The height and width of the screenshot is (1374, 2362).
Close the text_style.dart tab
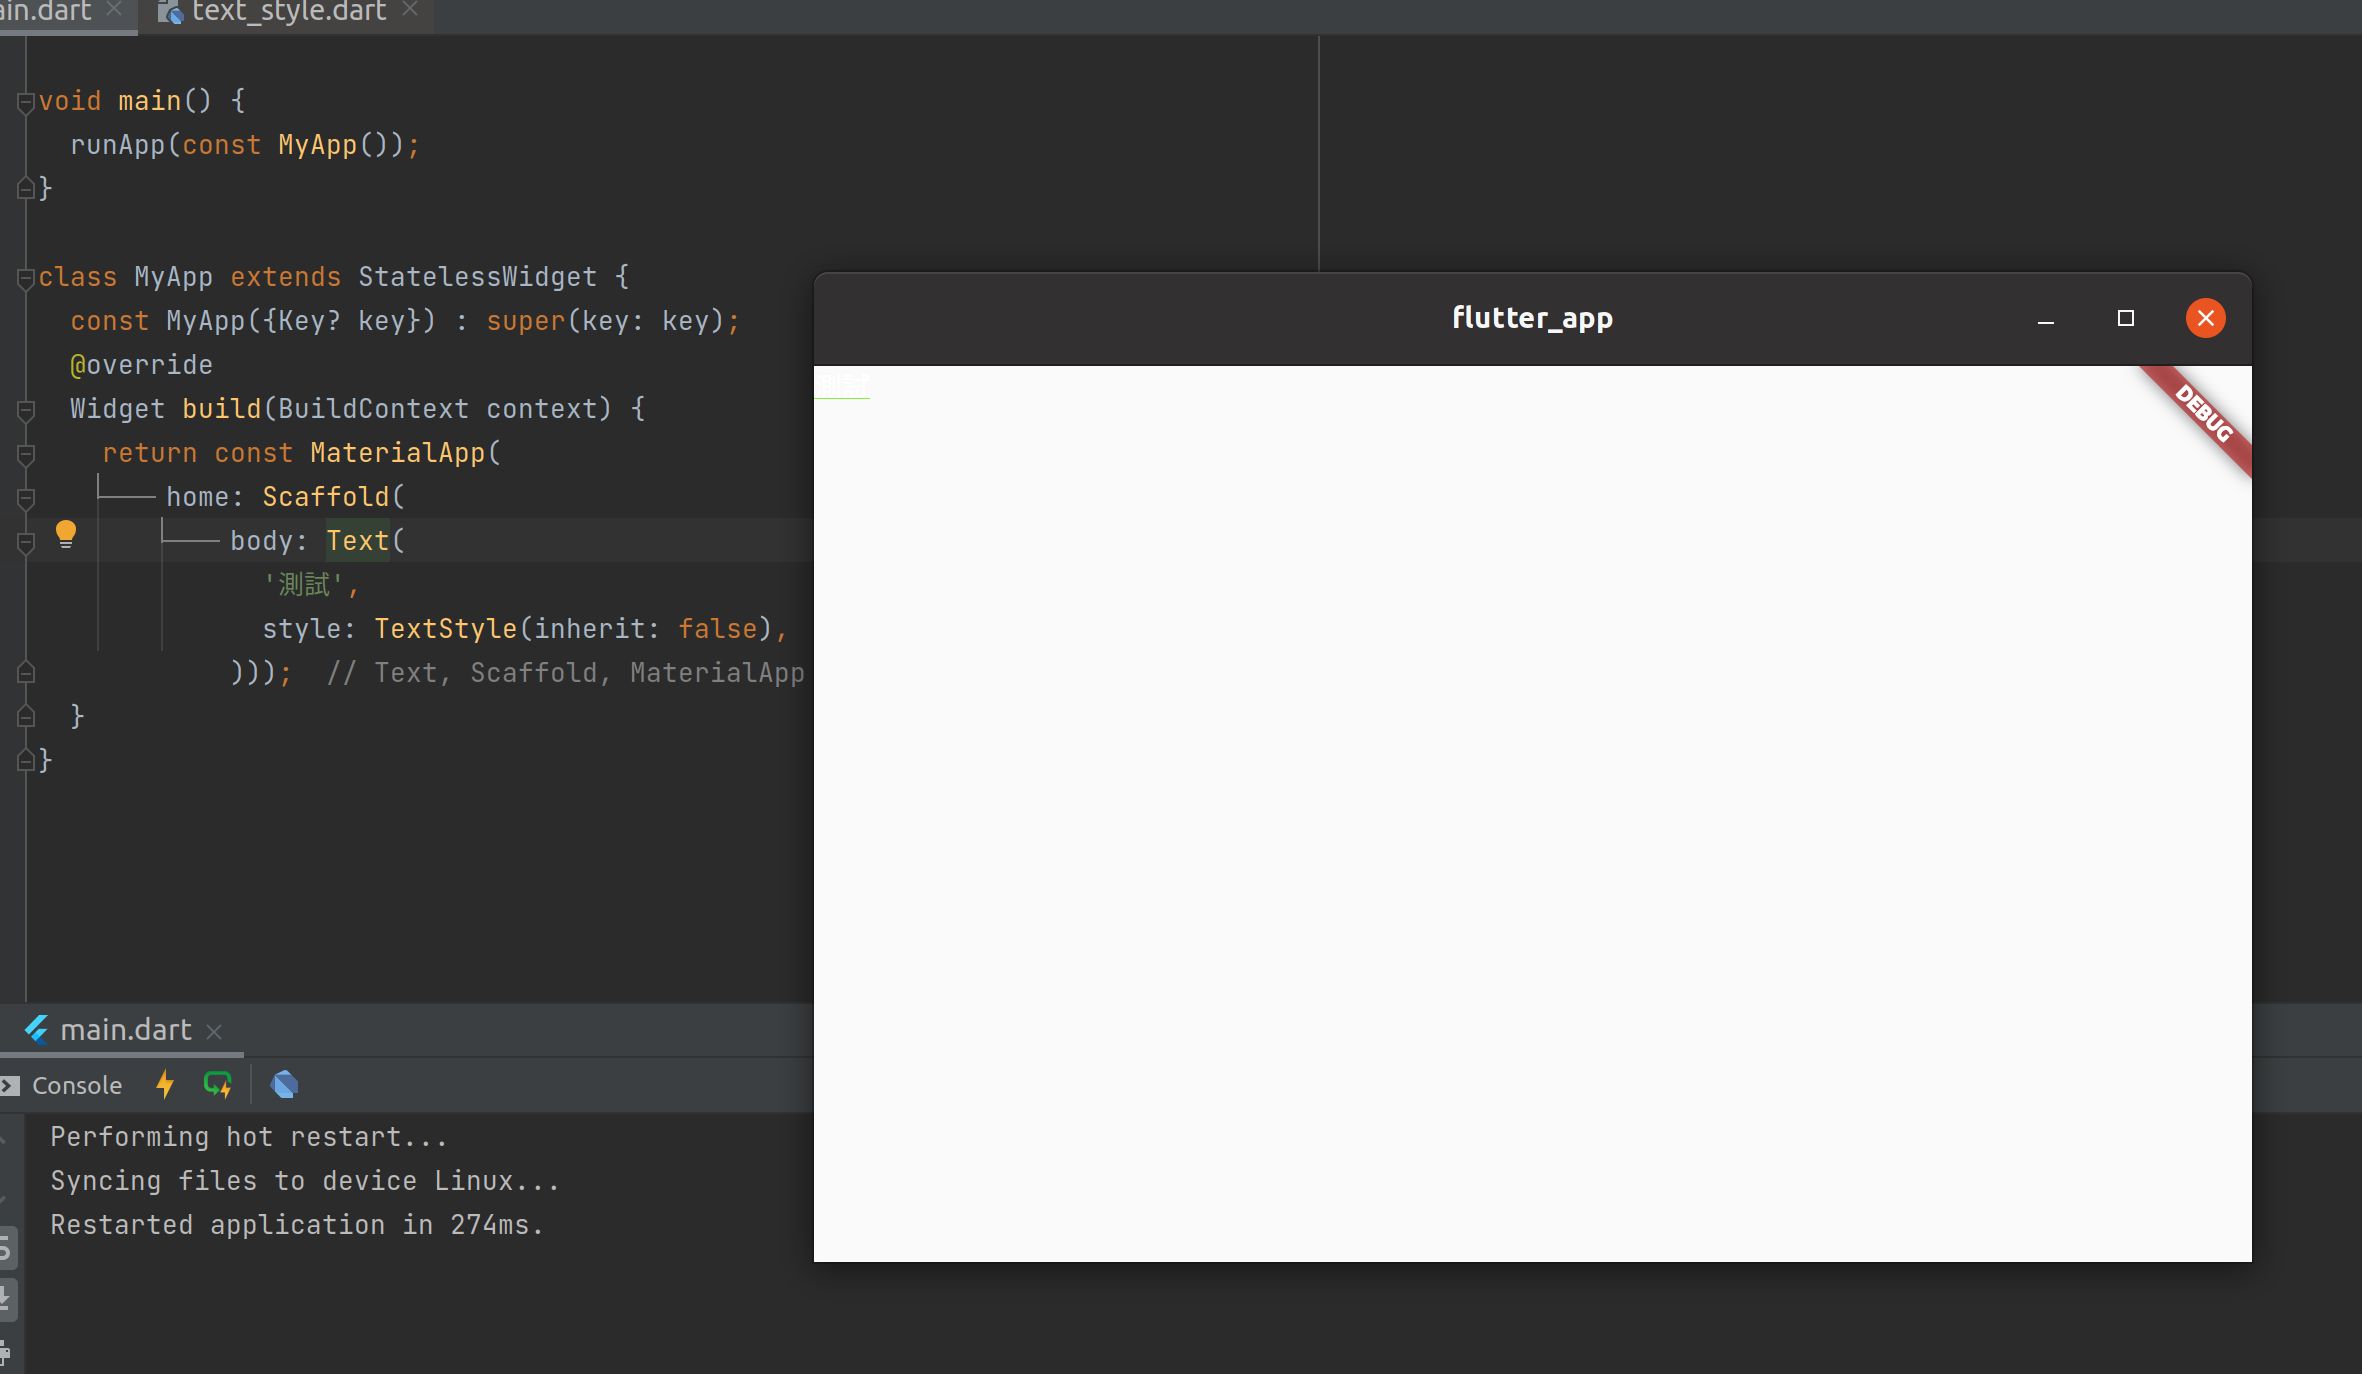click(x=411, y=11)
